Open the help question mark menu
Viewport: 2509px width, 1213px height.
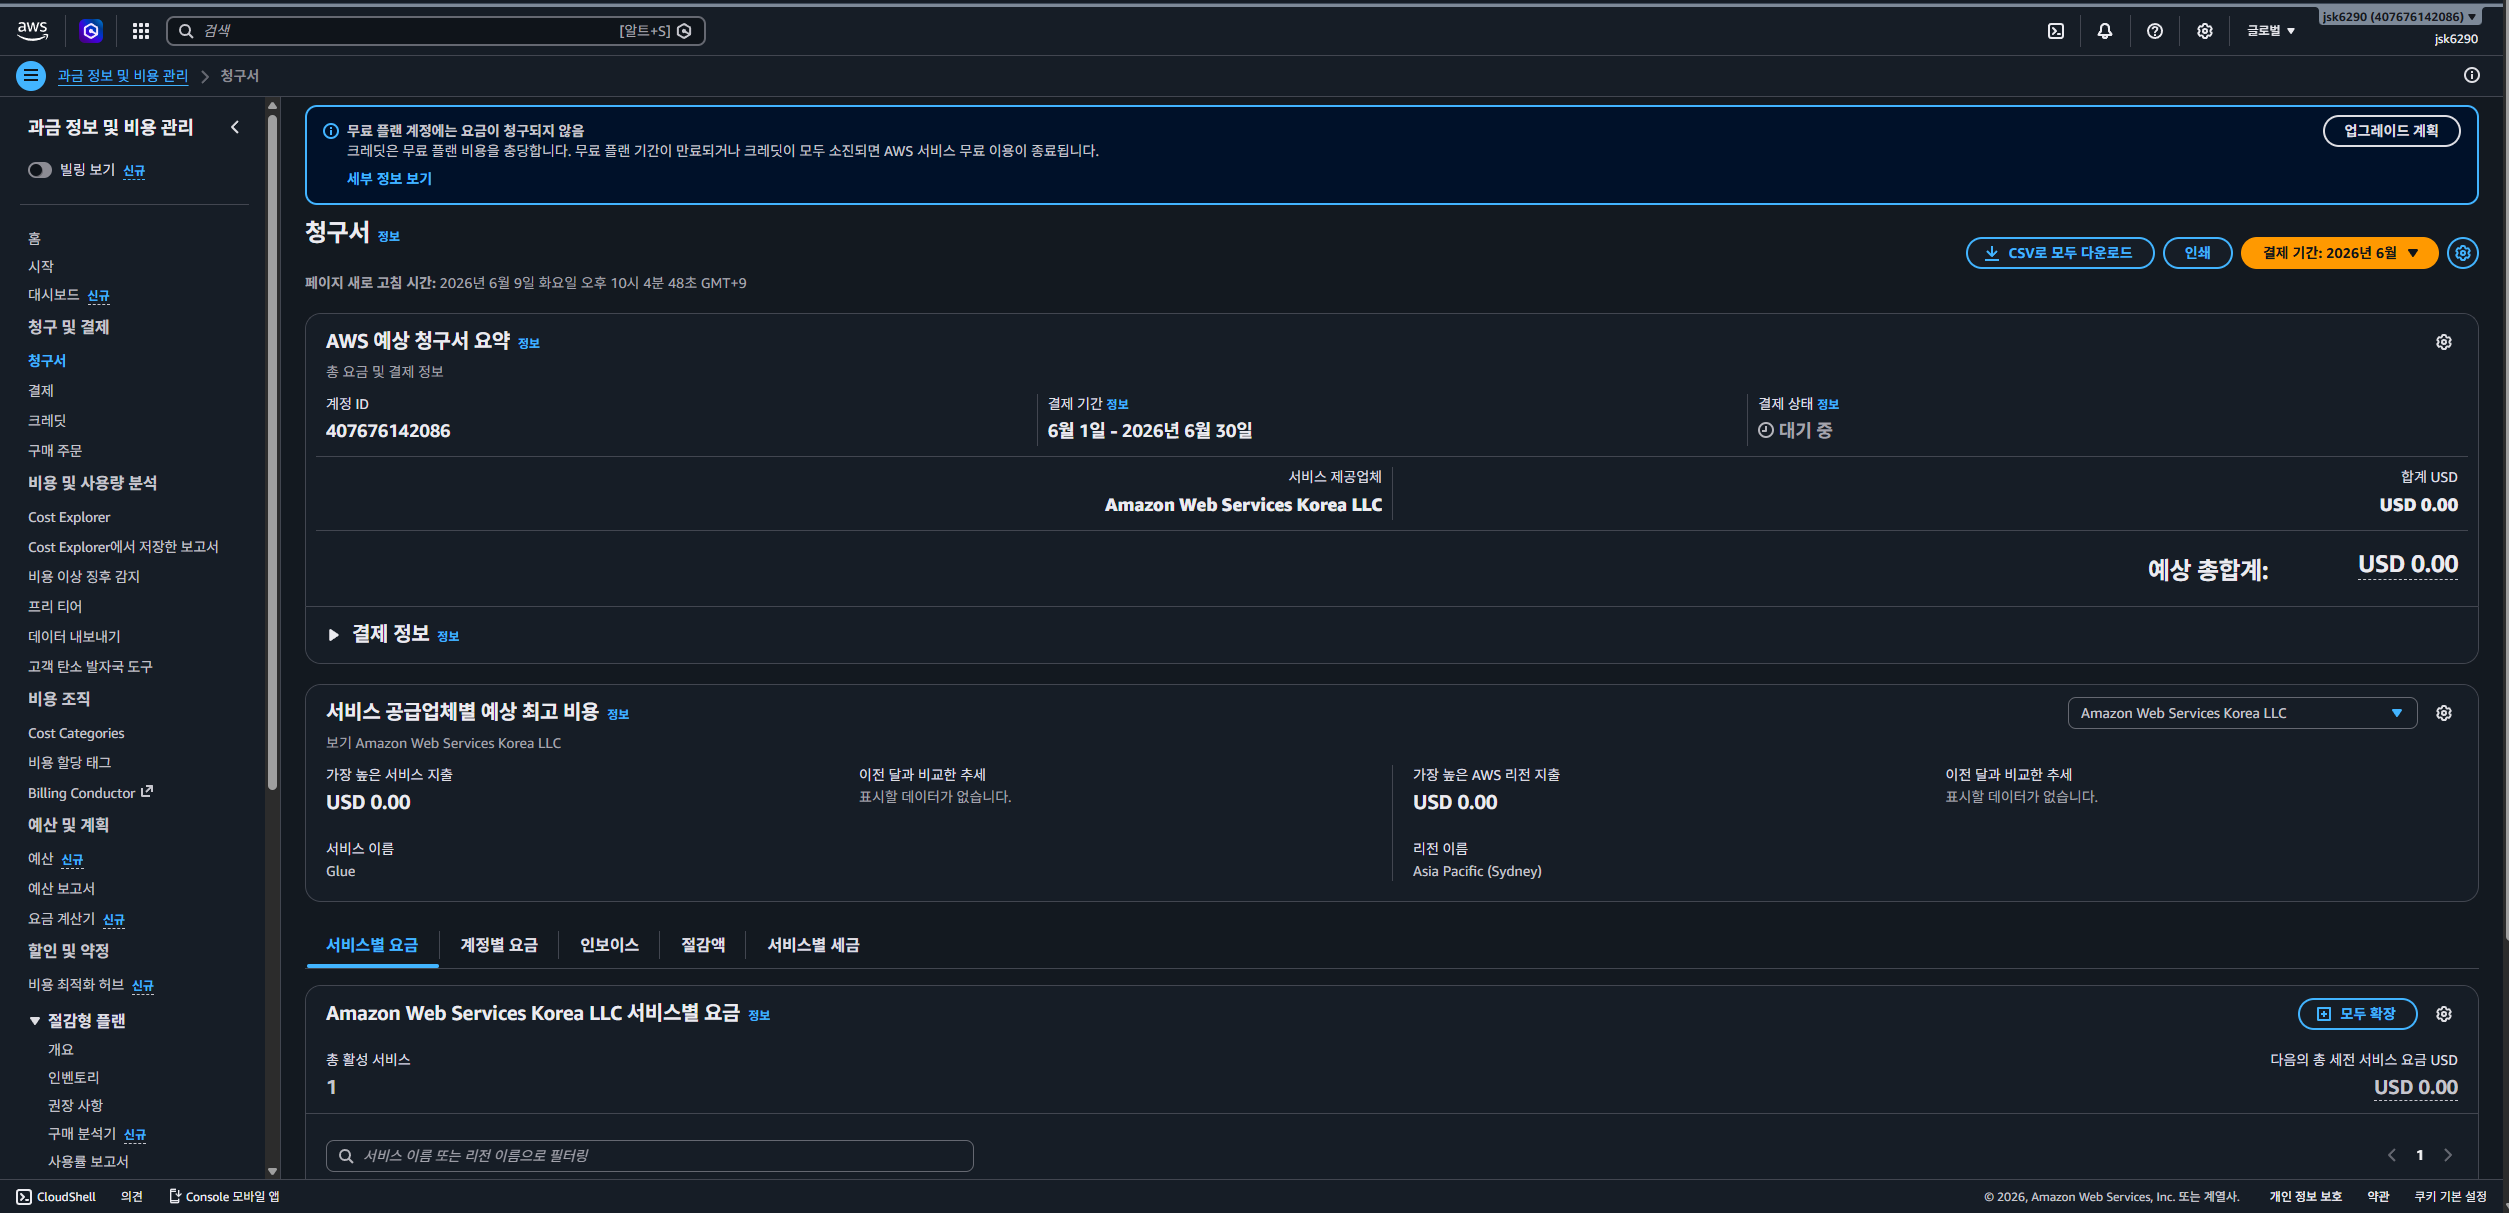(x=2155, y=31)
